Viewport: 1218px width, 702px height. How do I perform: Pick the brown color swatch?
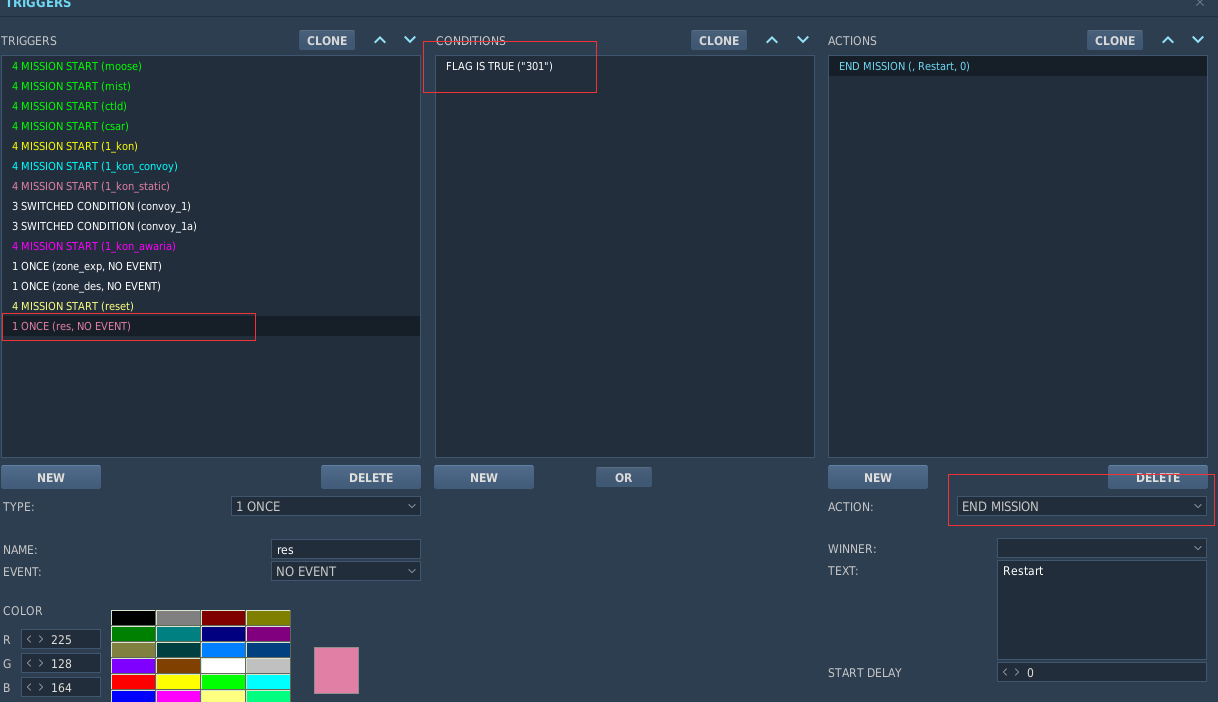coord(178,666)
